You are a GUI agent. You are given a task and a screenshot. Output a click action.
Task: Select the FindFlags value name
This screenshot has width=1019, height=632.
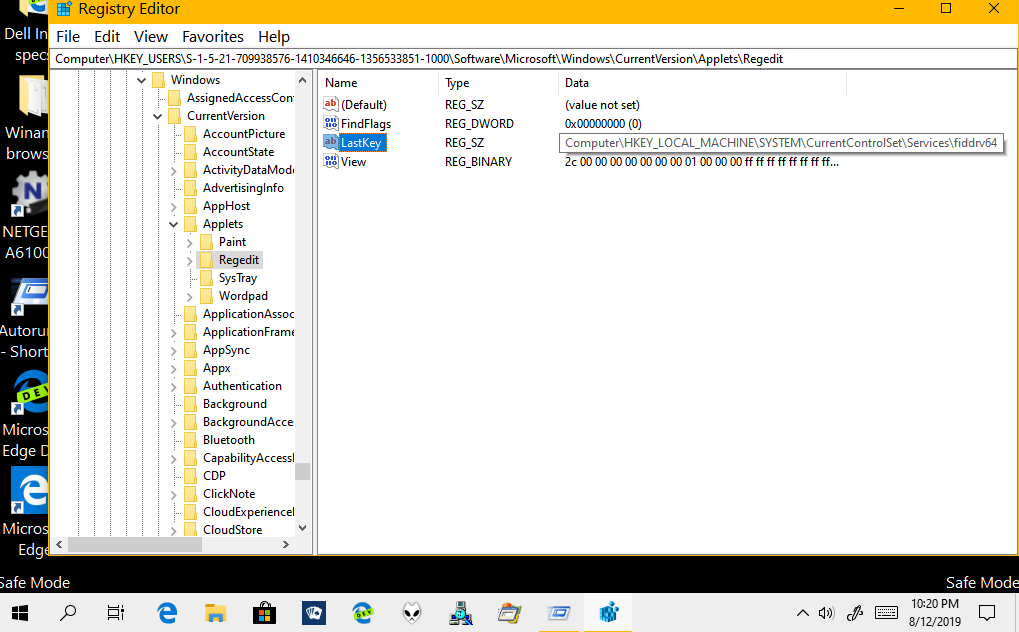[366, 124]
